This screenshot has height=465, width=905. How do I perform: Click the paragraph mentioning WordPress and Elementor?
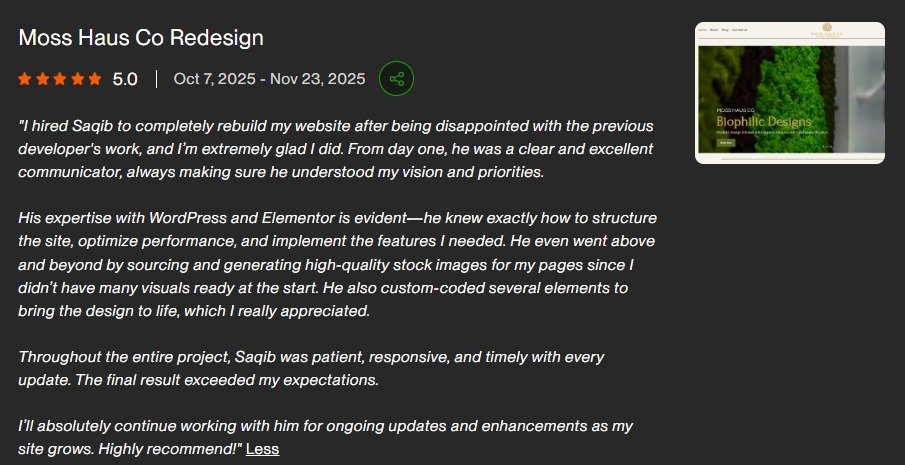point(338,264)
